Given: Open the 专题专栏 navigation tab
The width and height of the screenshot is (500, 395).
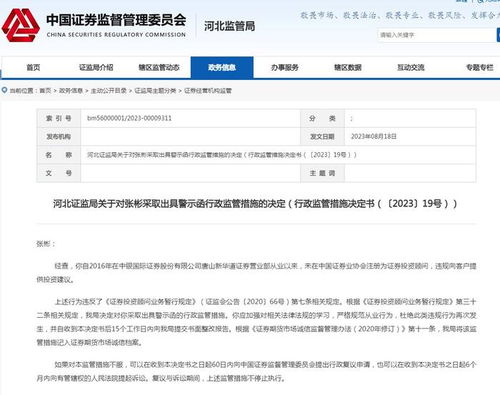Looking at the screenshot, I should coord(479,68).
